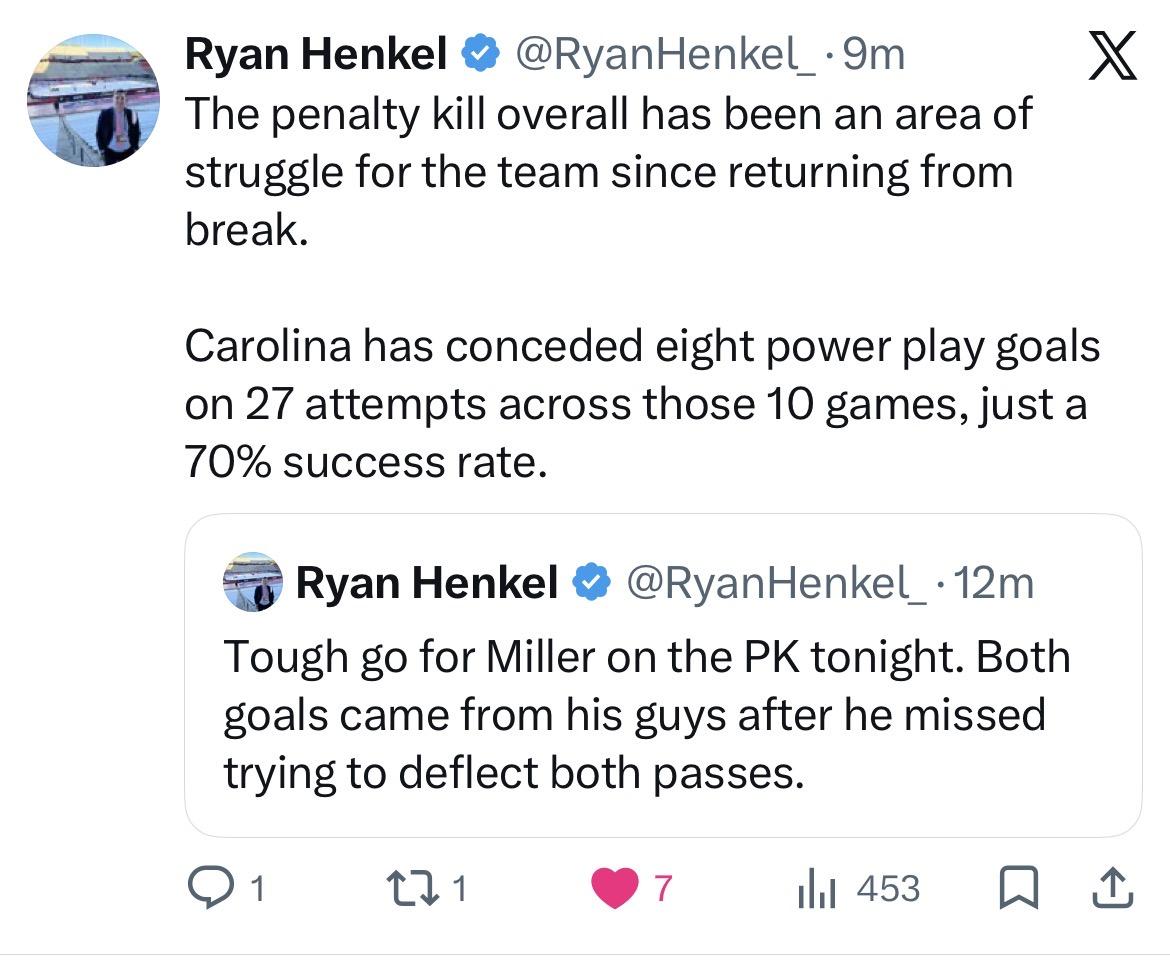
Task: Bookmark this tweet
Action: tap(1018, 888)
